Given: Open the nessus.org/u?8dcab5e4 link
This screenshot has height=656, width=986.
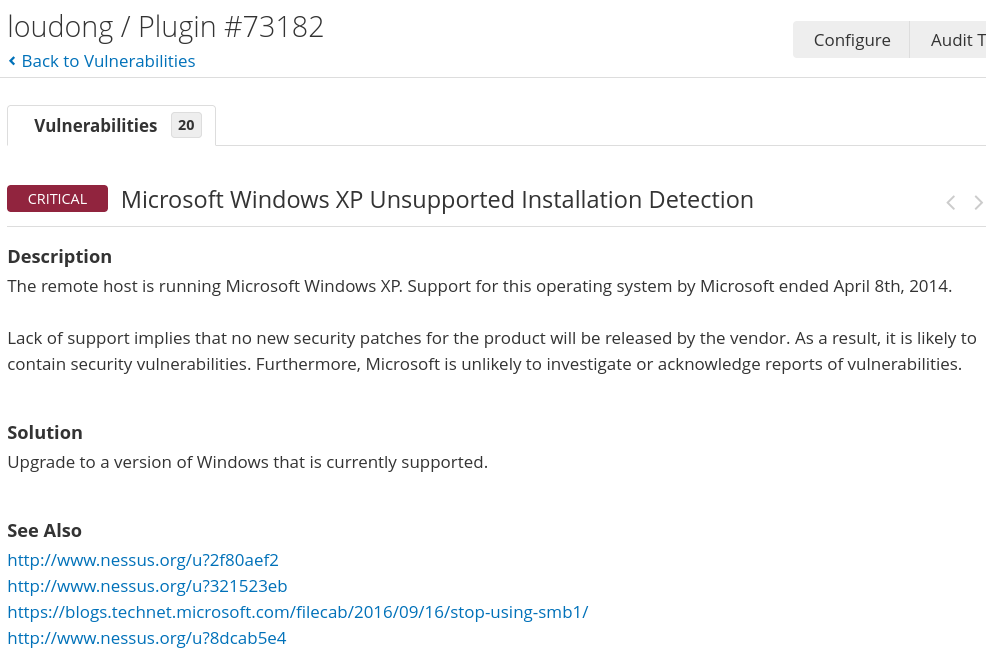Looking at the screenshot, I should tap(147, 638).
